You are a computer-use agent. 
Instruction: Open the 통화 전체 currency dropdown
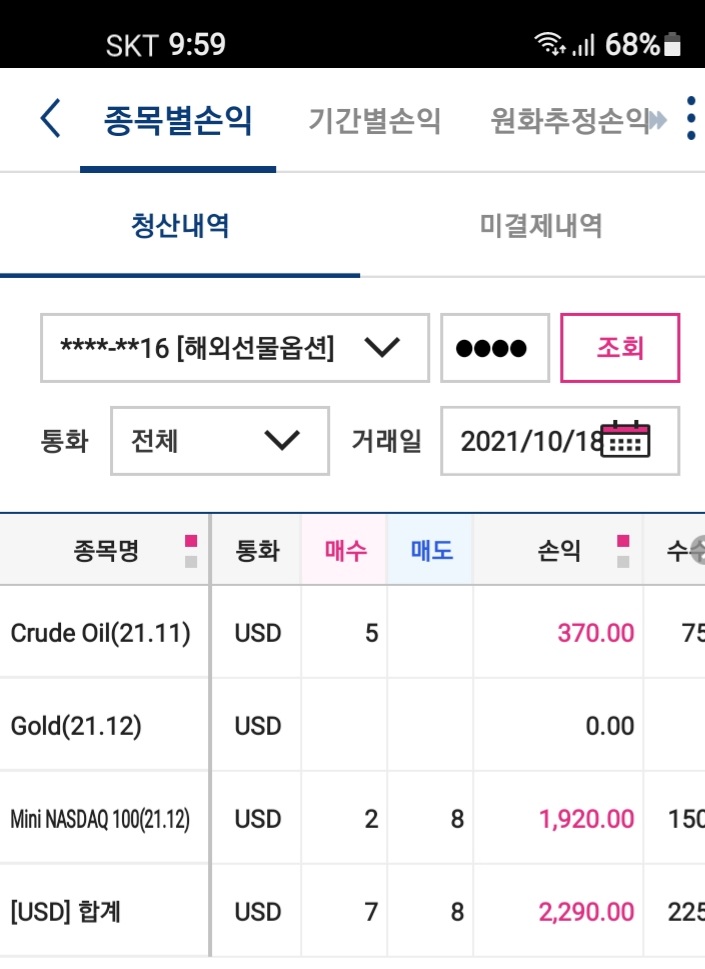[x=220, y=441]
